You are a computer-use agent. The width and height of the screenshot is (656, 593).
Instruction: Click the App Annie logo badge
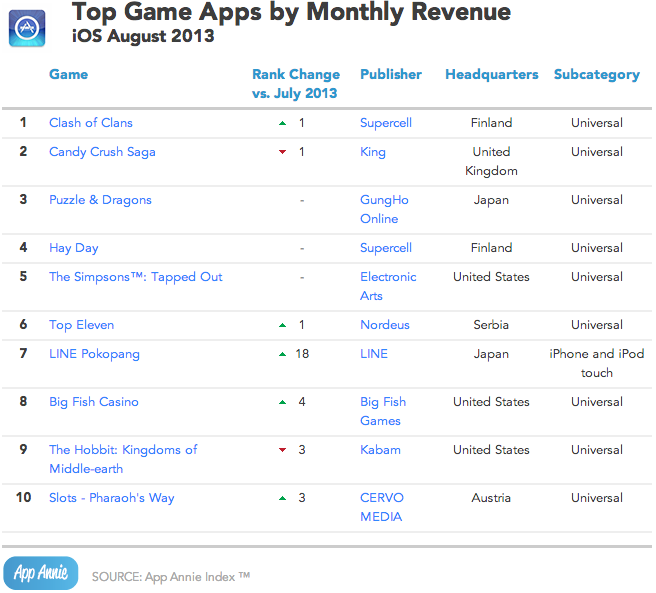(x=41, y=572)
